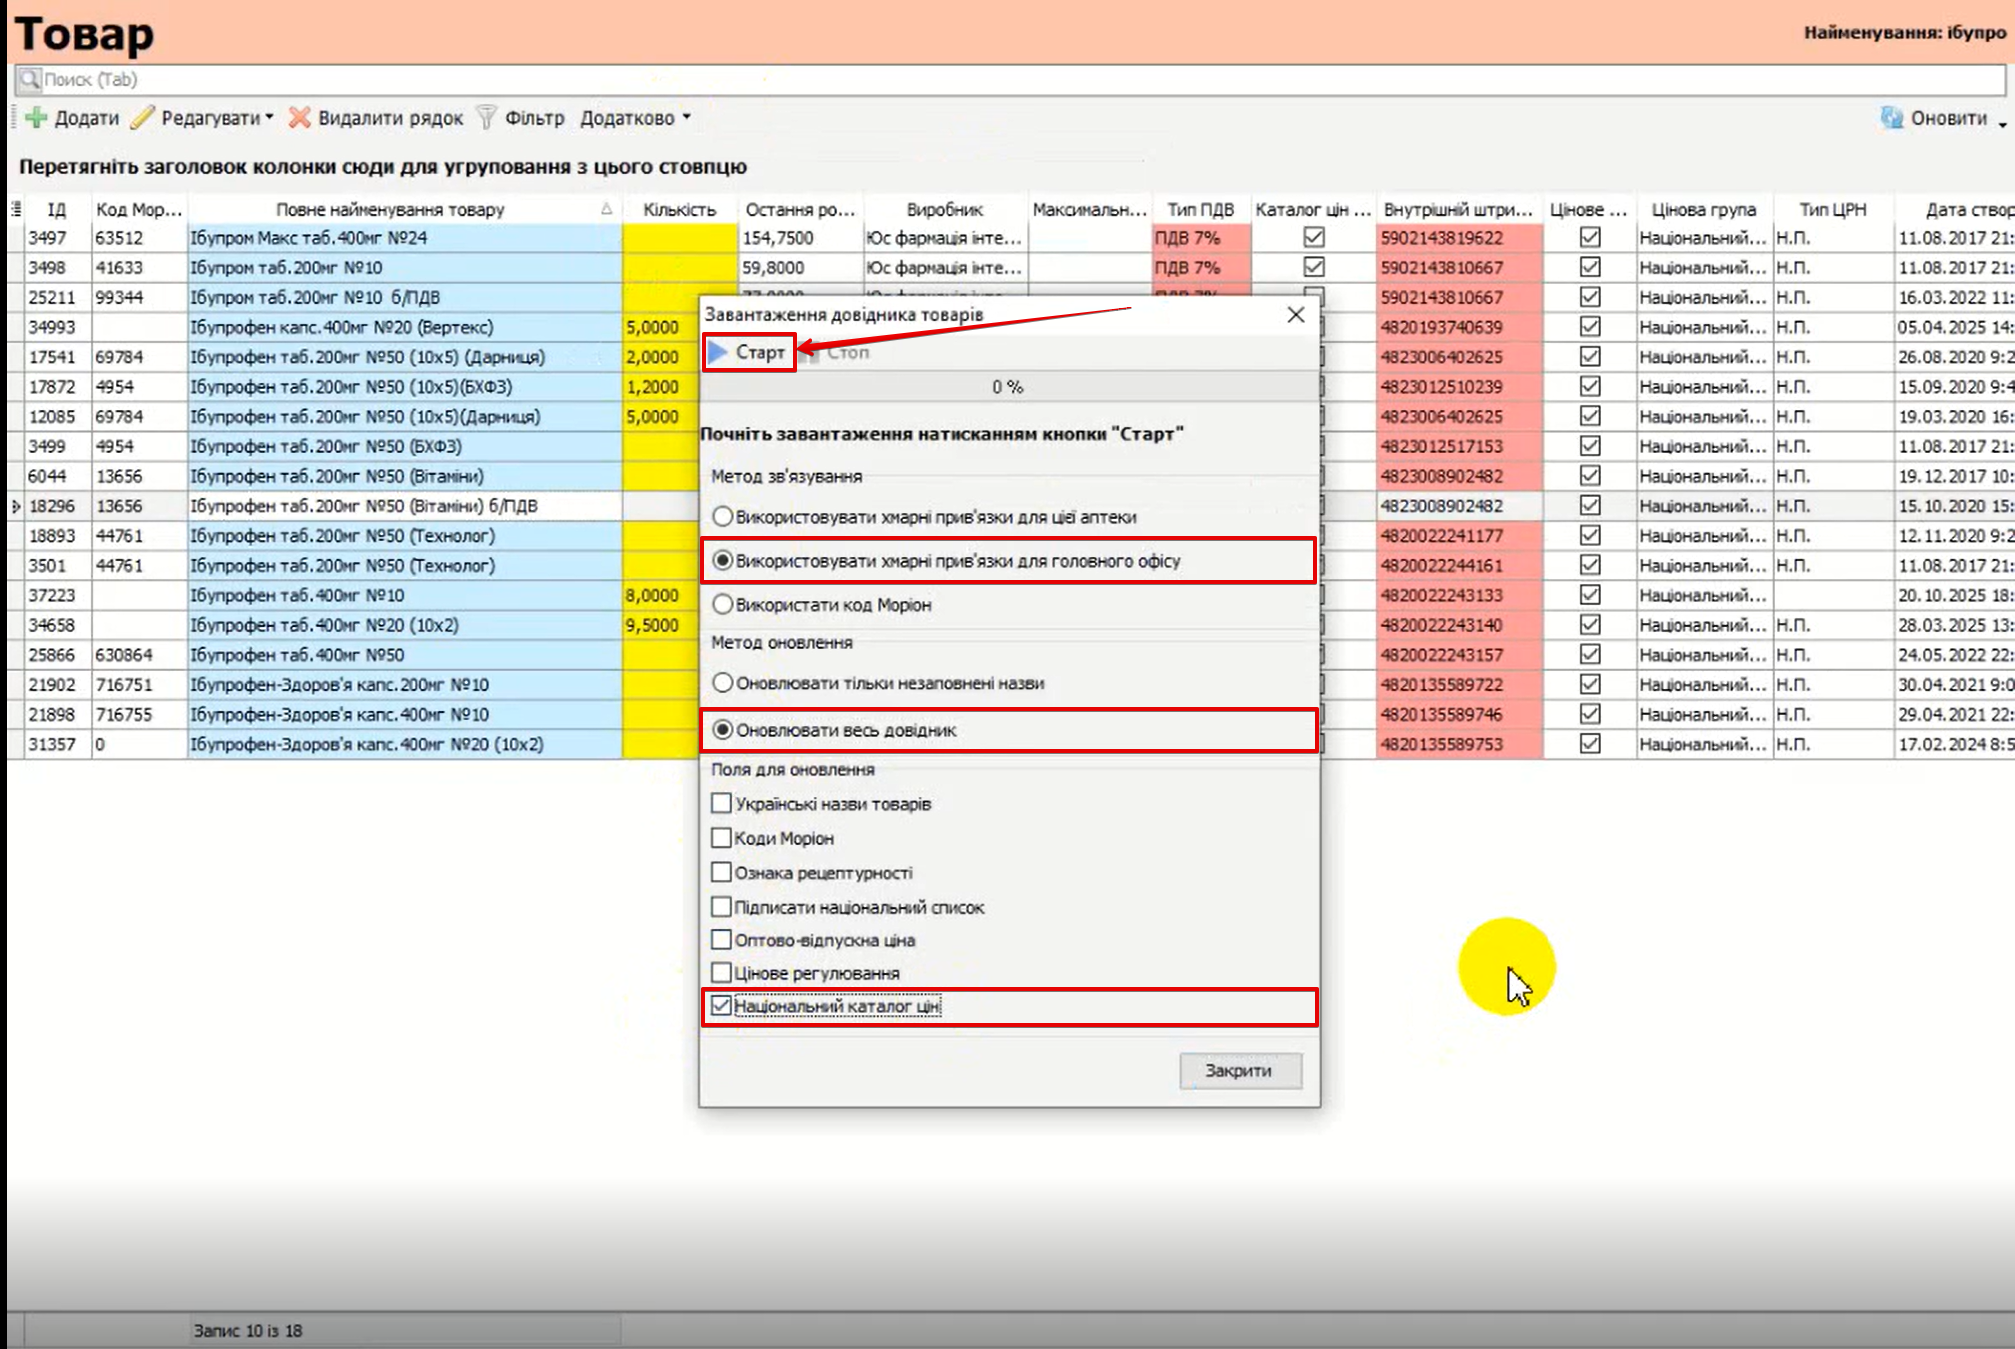Click the Фільтр funnel icon
The width and height of the screenshot is (2015, 1349).
(486, 117)
